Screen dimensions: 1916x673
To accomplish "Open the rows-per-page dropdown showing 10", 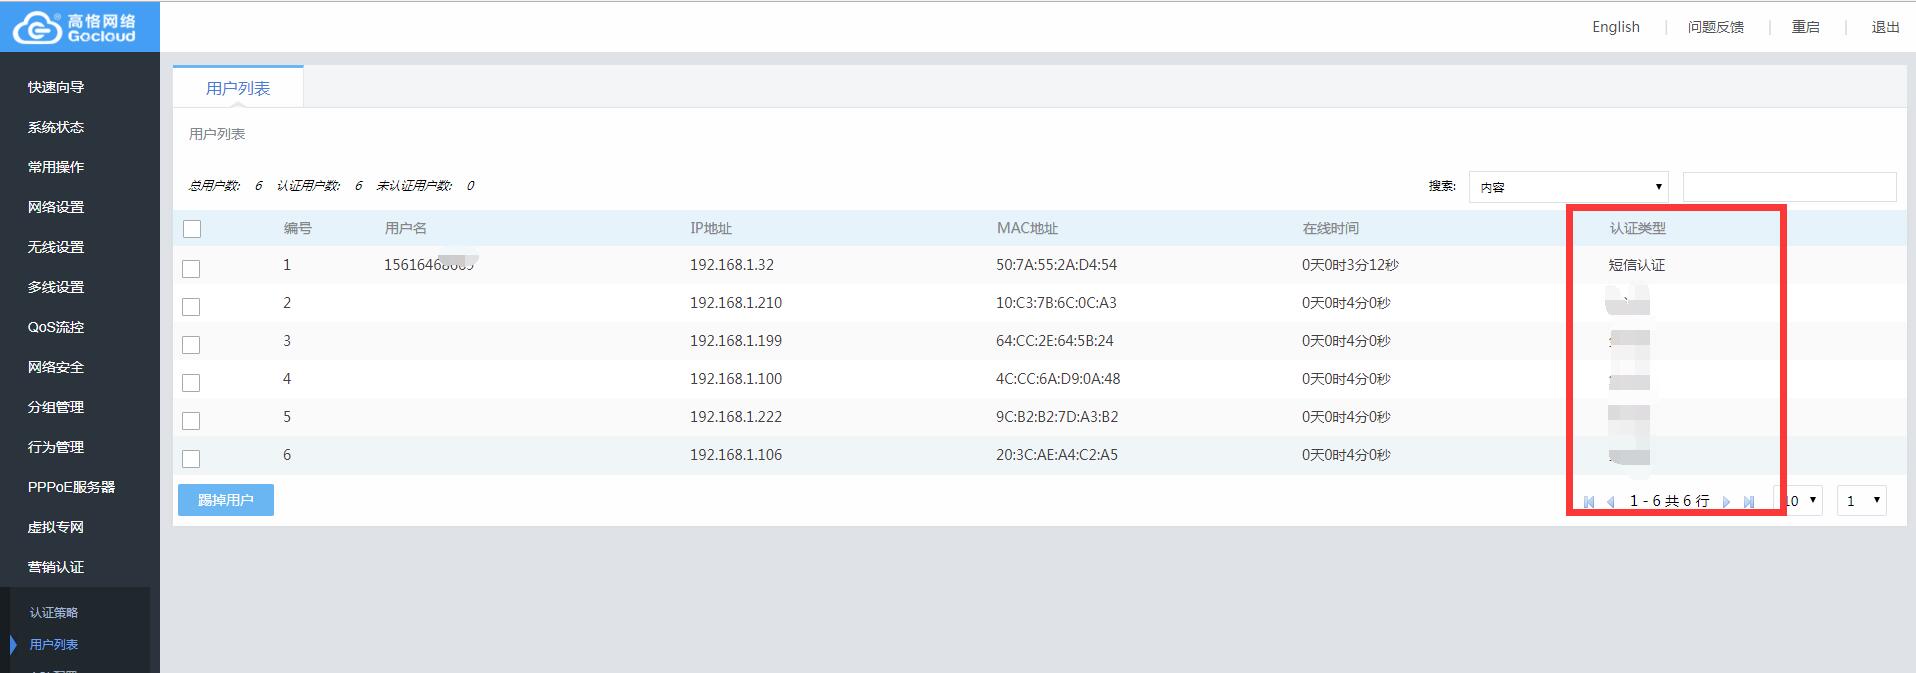I will (1798, 500).
